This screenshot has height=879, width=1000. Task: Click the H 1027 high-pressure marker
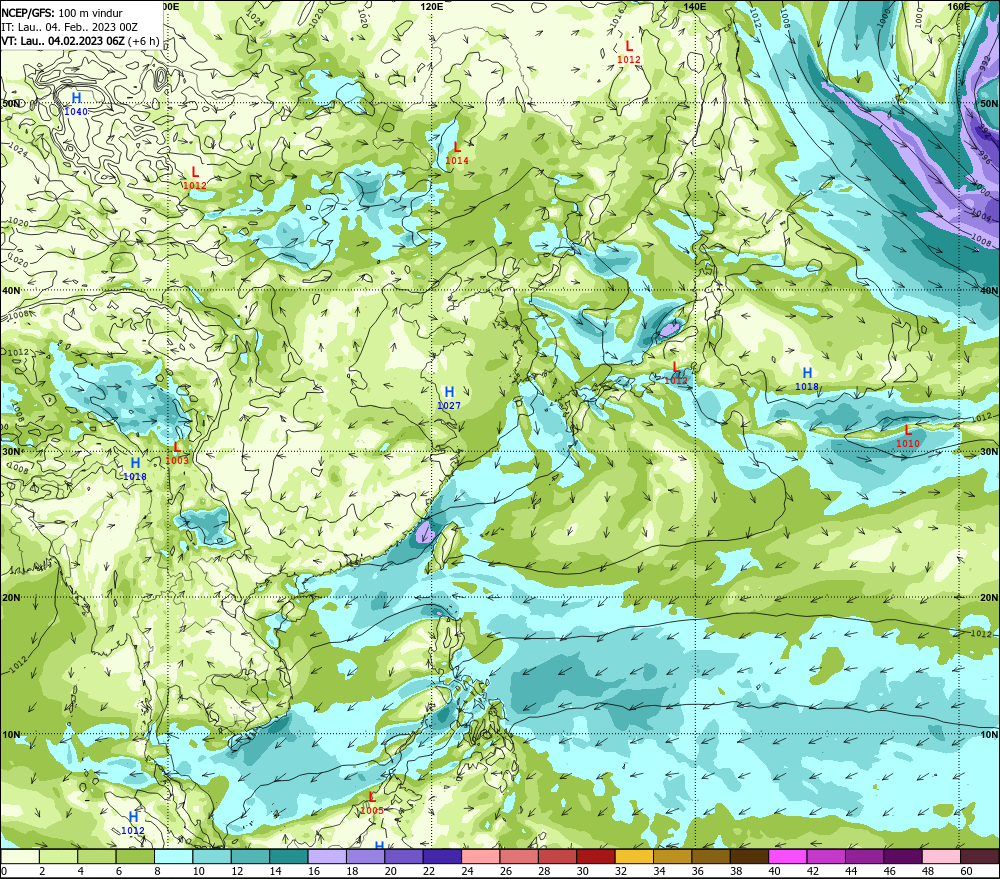coord(449,398)
